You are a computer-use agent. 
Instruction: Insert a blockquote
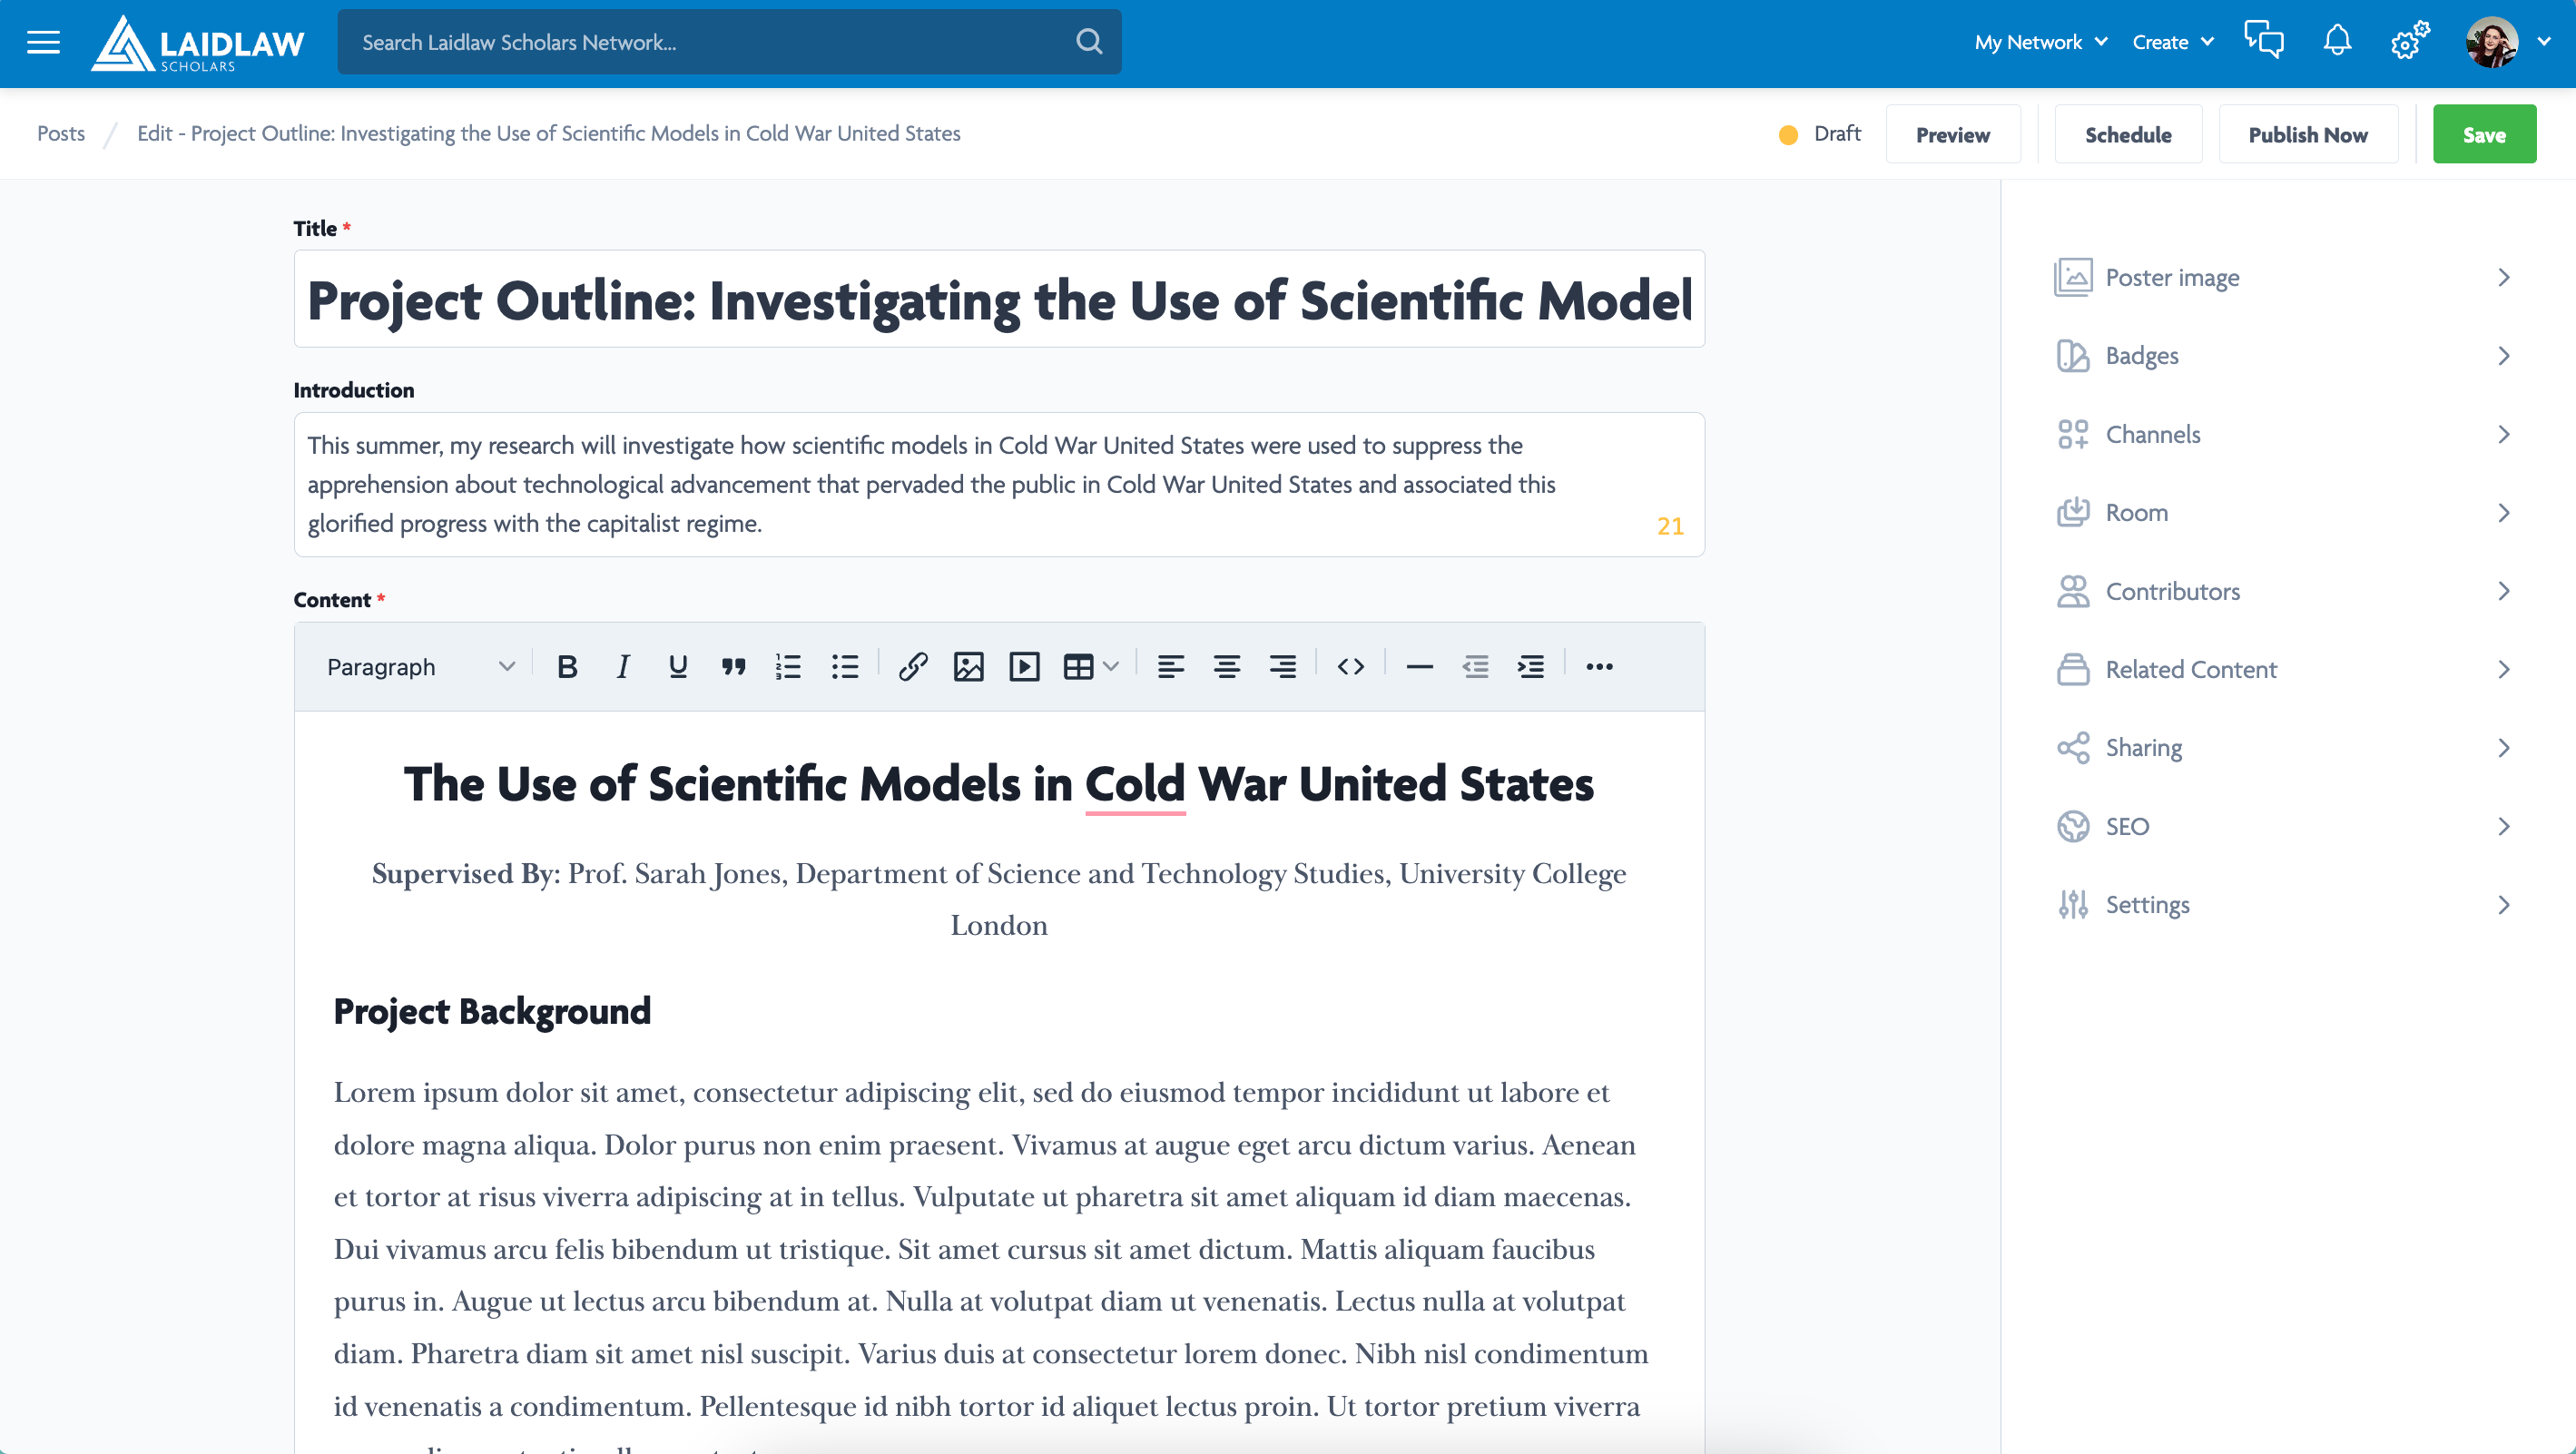tap(733, 667)
